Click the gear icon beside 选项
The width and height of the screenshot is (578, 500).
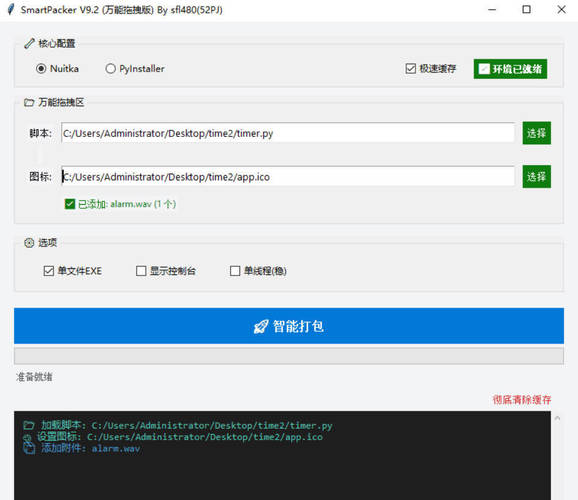click(29, 243)
